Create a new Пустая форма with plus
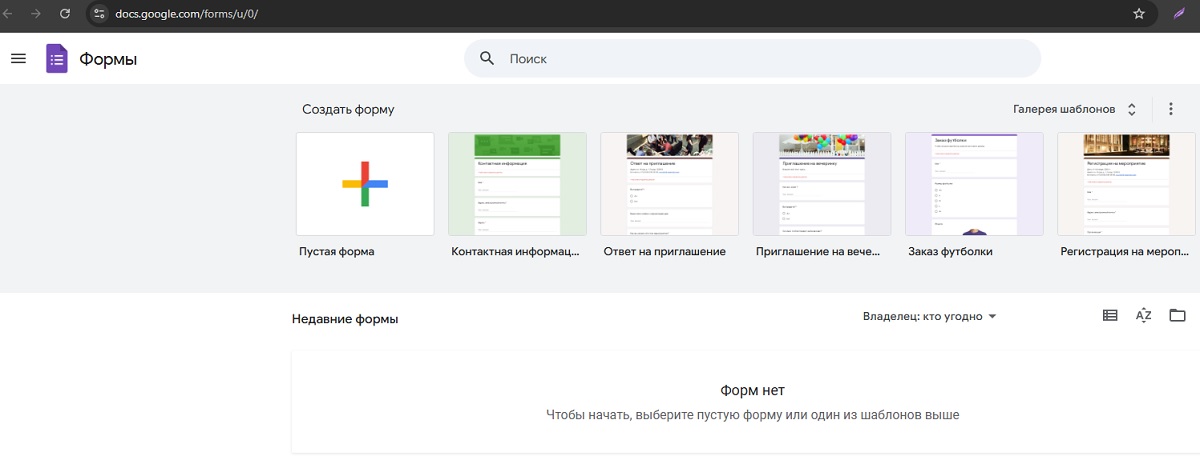Image resolution: width=1200 pixels, height=456 pixels. pos(365,184)
